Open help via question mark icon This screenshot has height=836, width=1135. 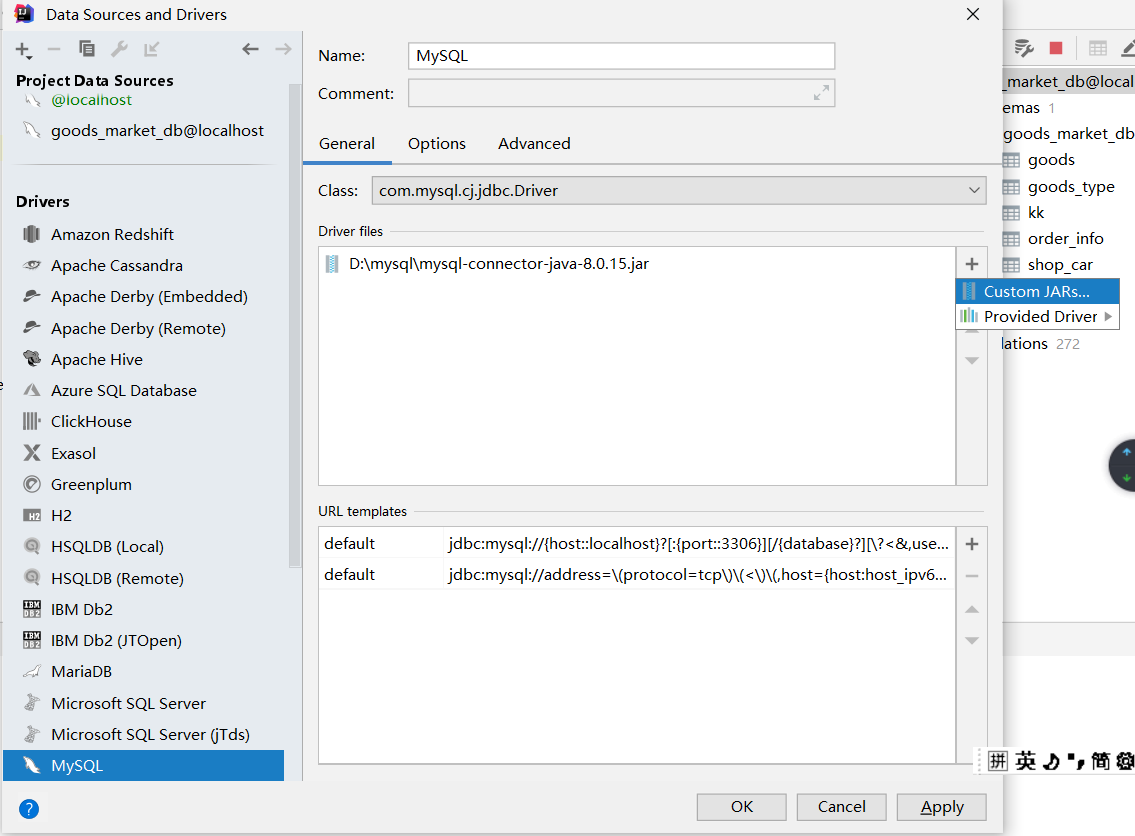coord(29,808)
